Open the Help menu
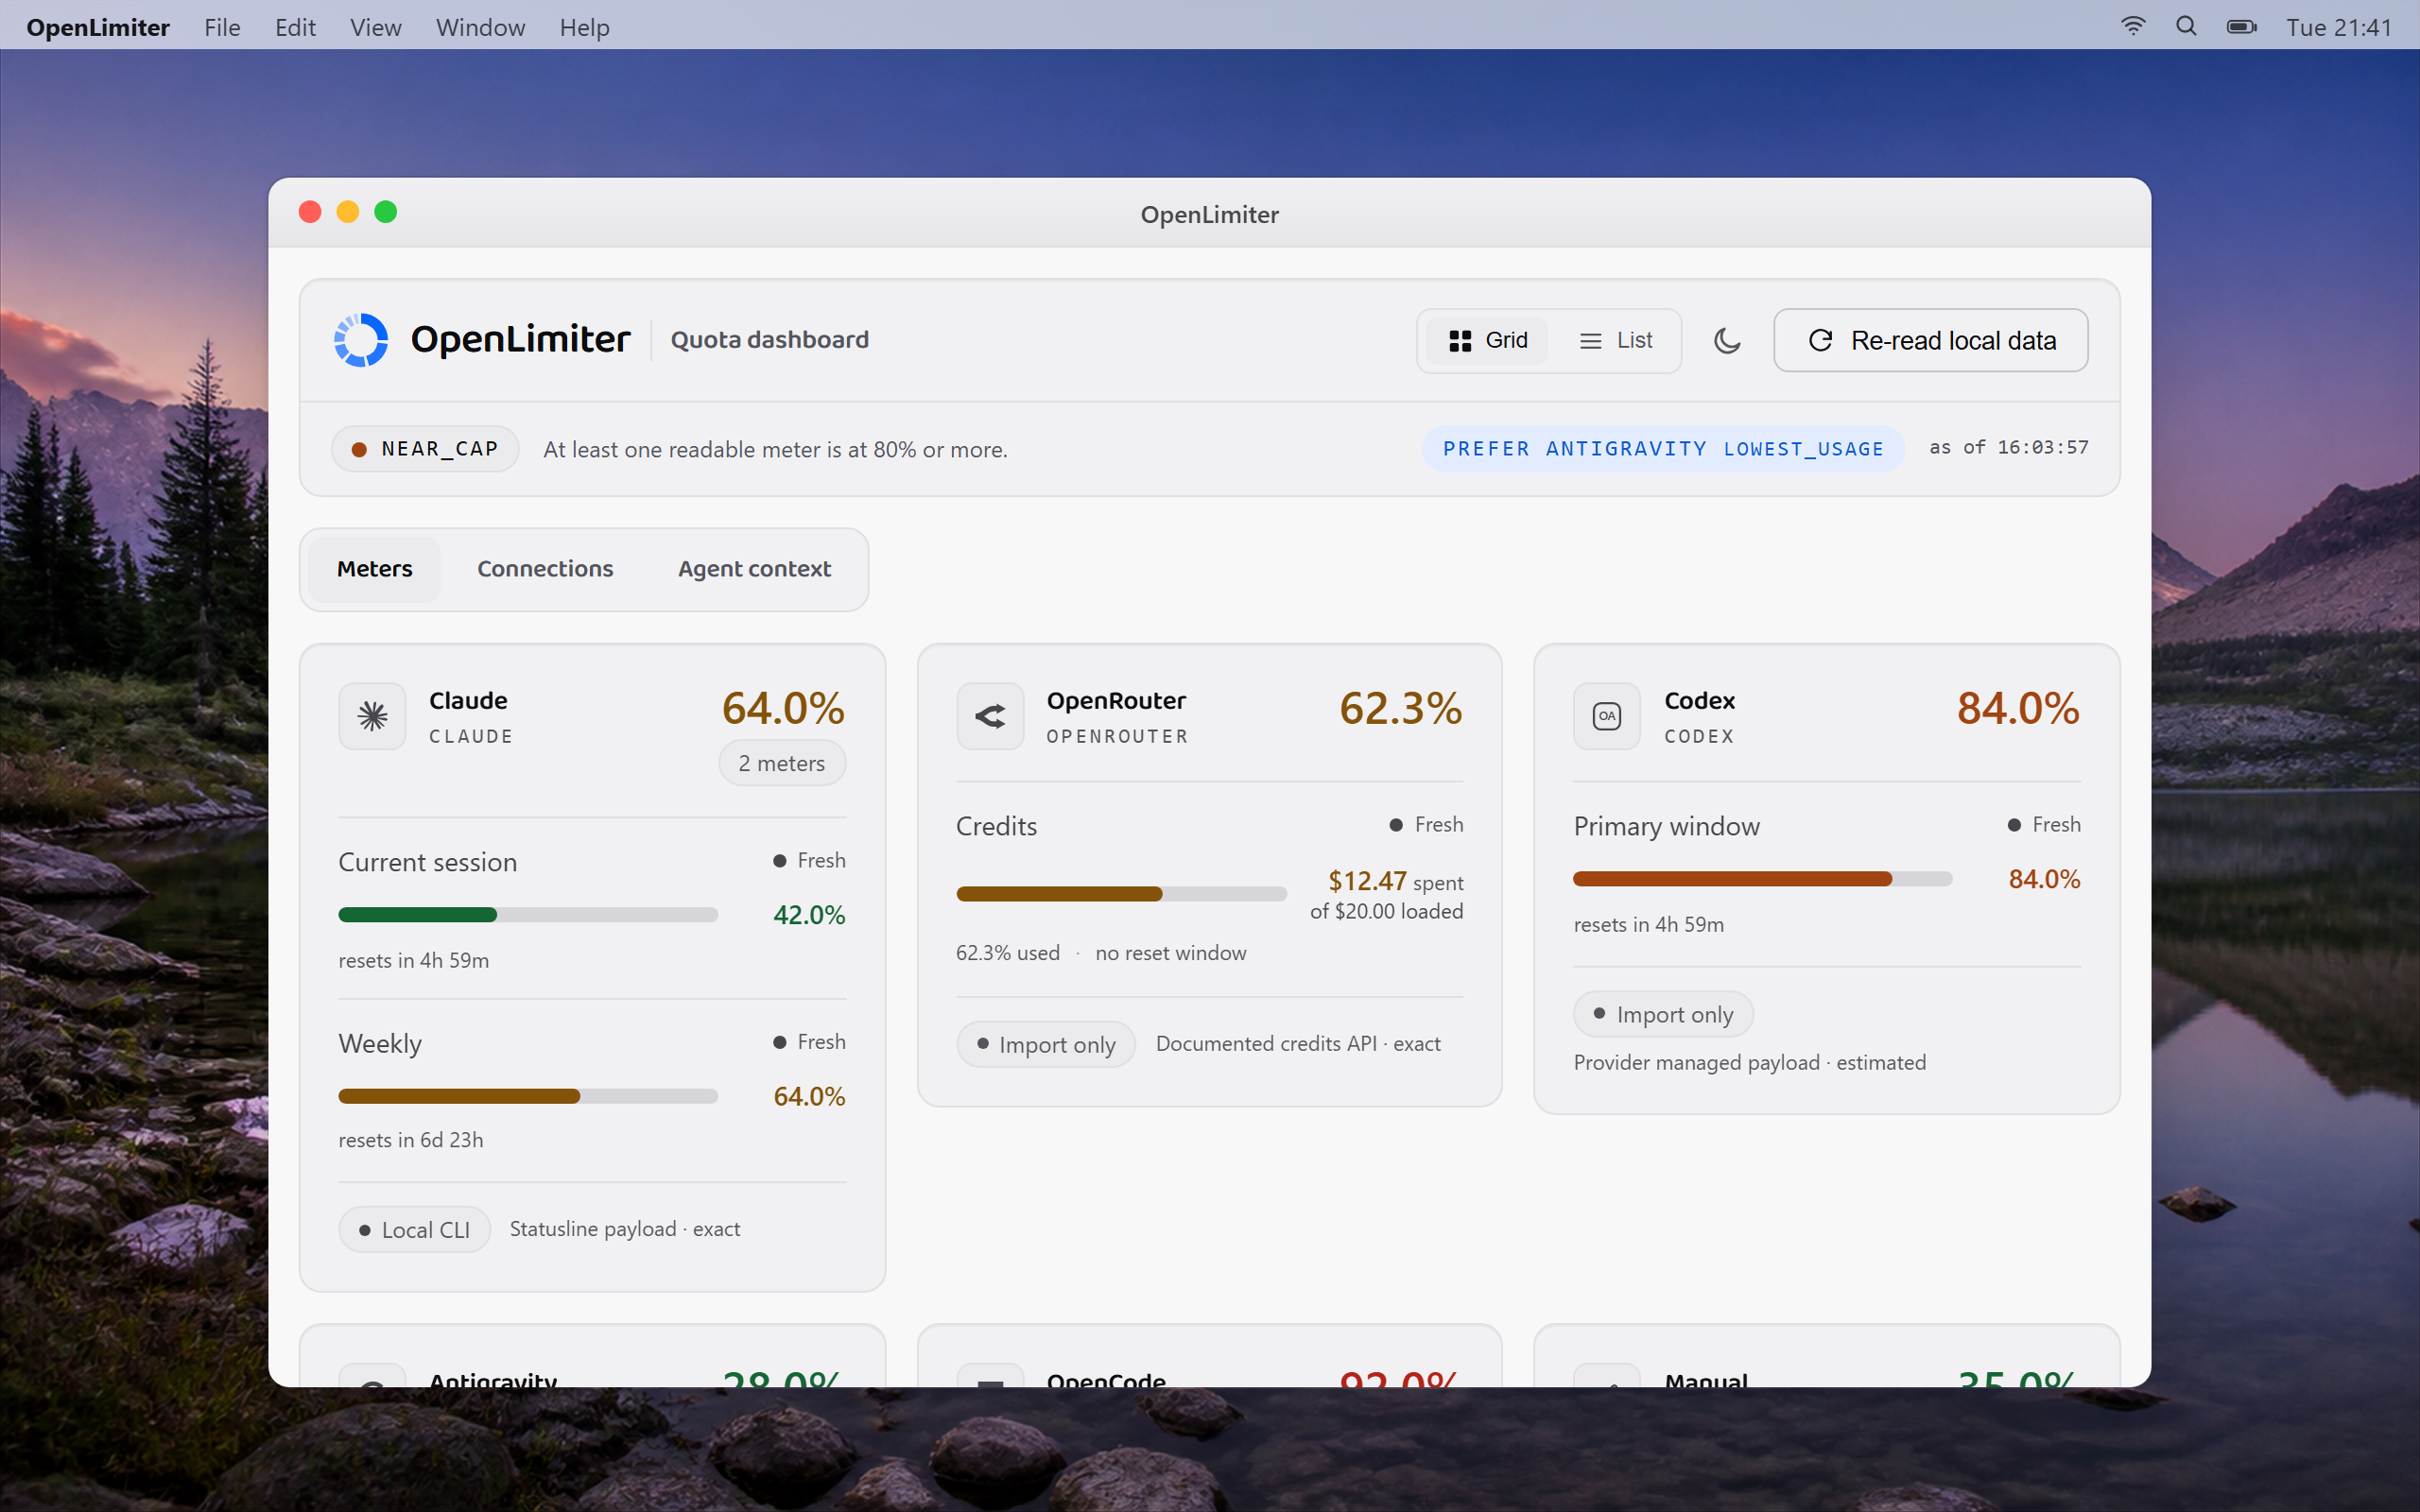 pyautogui.click(x=584, y=27)
